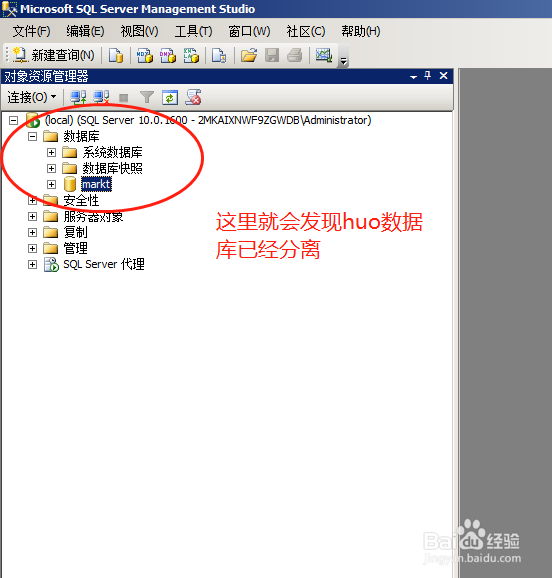The image size is (552, 578).
Task: Click the filter funnel icon
Action: click(x=147, y=98)
